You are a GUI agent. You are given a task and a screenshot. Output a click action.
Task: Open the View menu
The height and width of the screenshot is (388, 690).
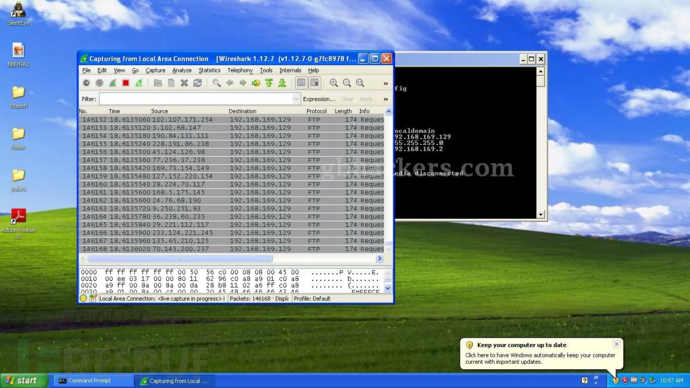(x=119, y=70)
